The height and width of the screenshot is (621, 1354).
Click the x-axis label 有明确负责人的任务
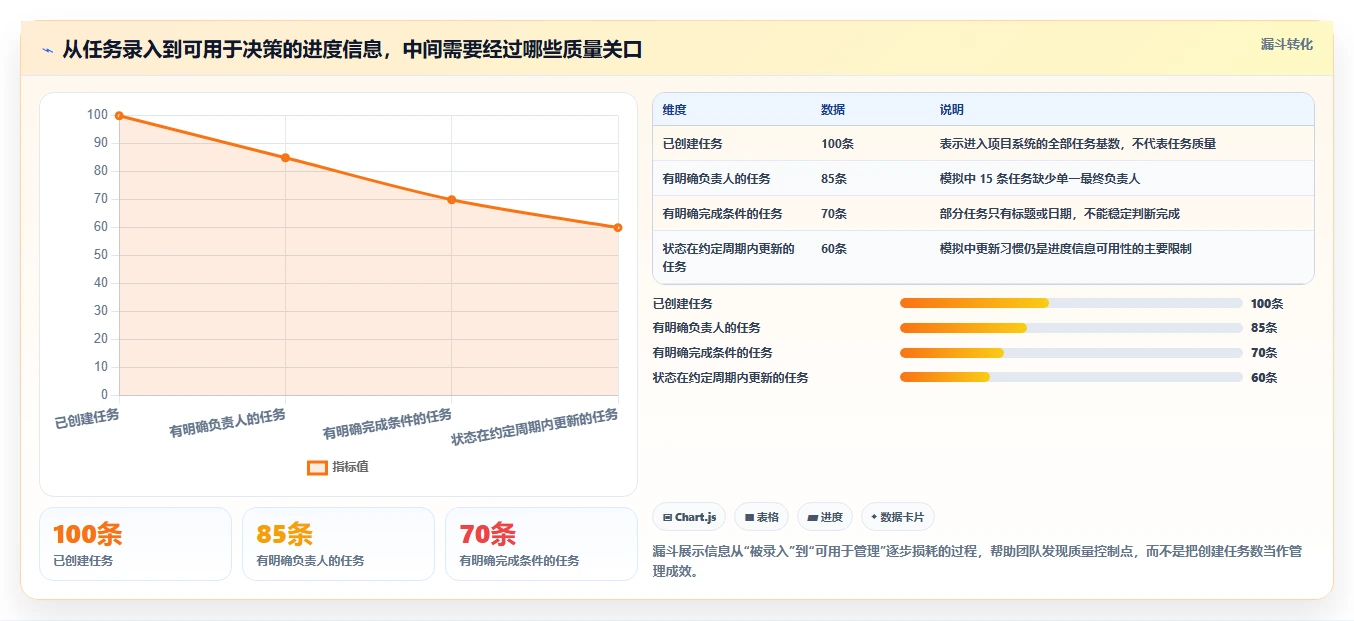[228, 423]
